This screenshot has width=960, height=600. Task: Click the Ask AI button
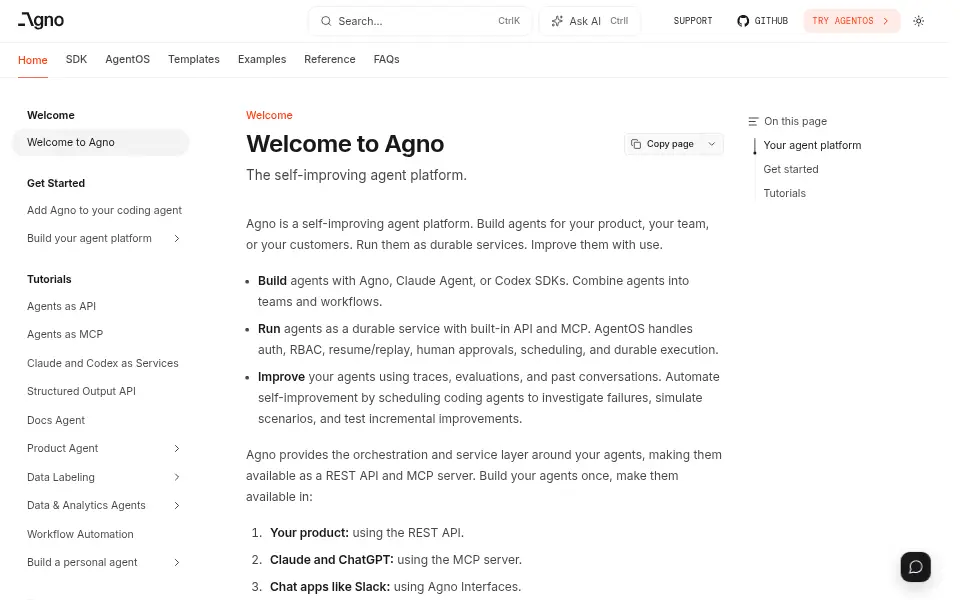click(x=590, y=21)
